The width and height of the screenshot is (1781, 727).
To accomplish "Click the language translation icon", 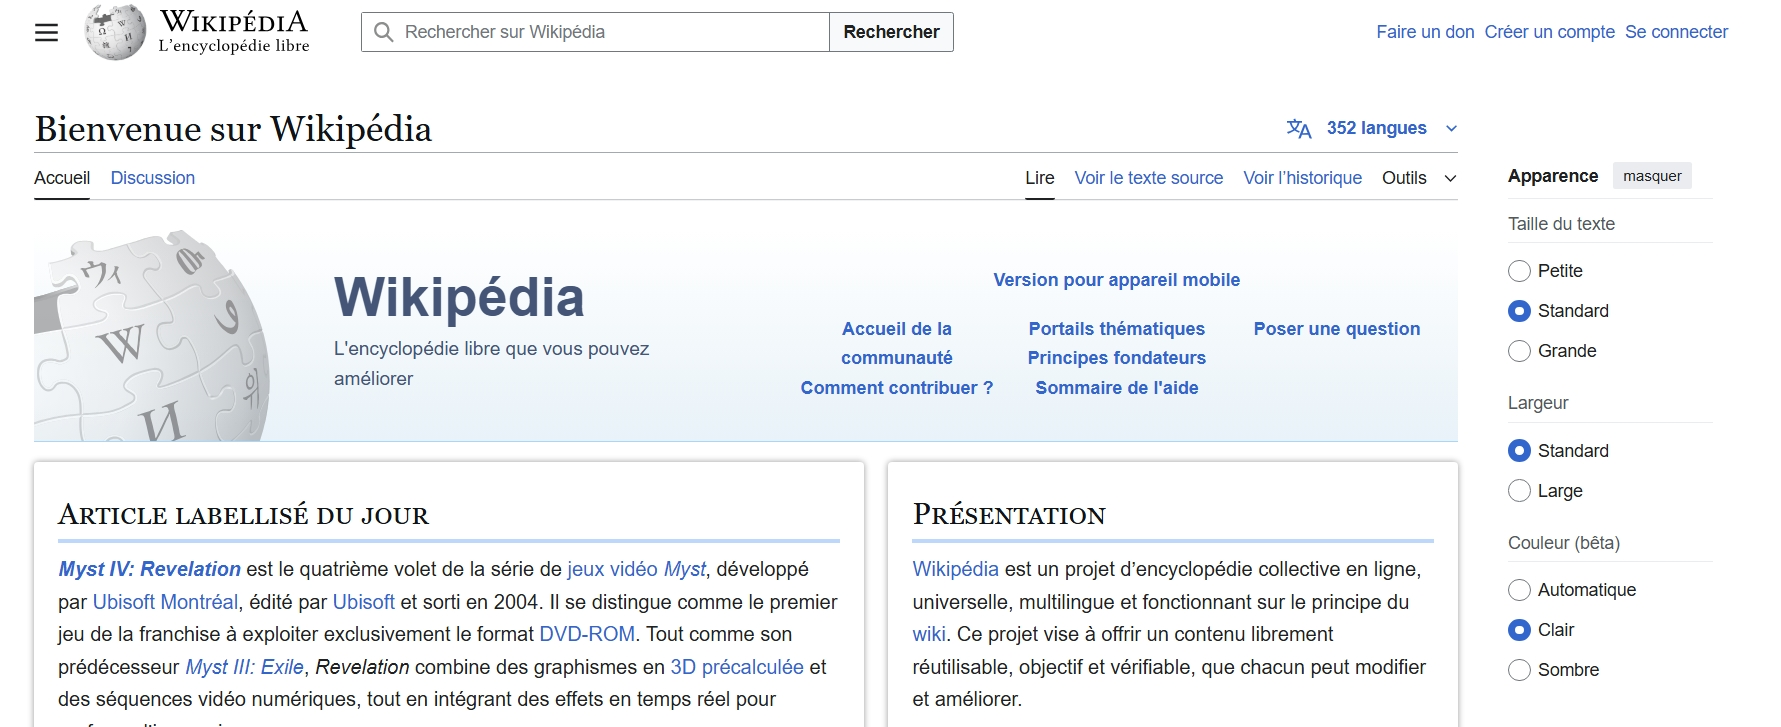I will (1299, 128).
